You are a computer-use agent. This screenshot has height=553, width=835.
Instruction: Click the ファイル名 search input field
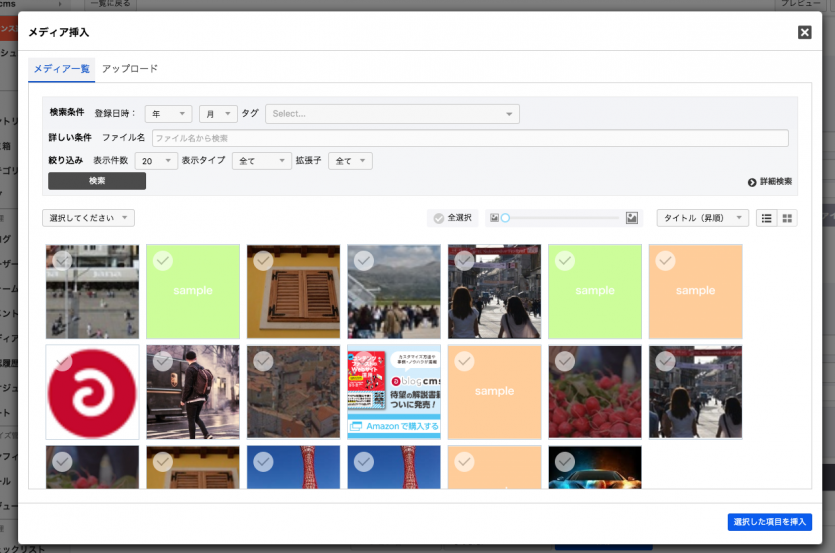pos(469,138)
